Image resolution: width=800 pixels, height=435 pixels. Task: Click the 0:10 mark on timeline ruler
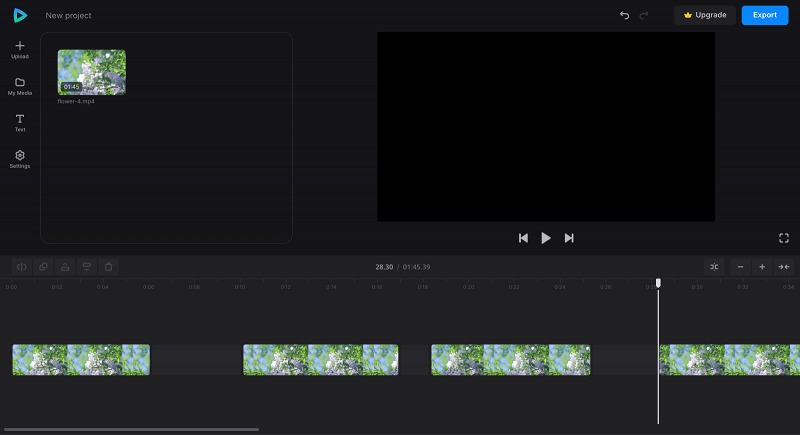click(240, 287)
